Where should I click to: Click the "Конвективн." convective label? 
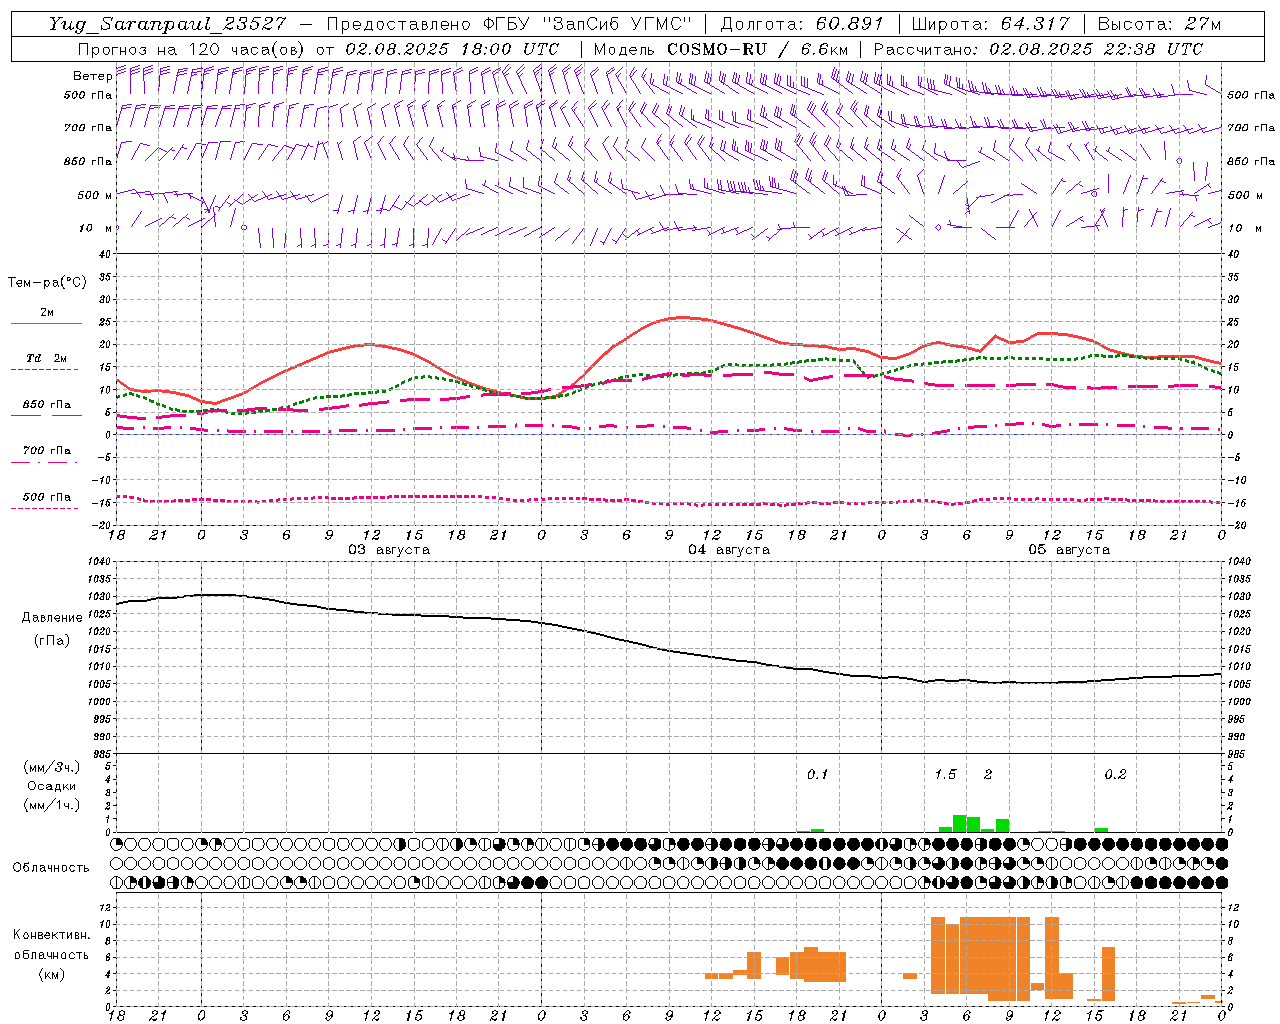point(52,935)
